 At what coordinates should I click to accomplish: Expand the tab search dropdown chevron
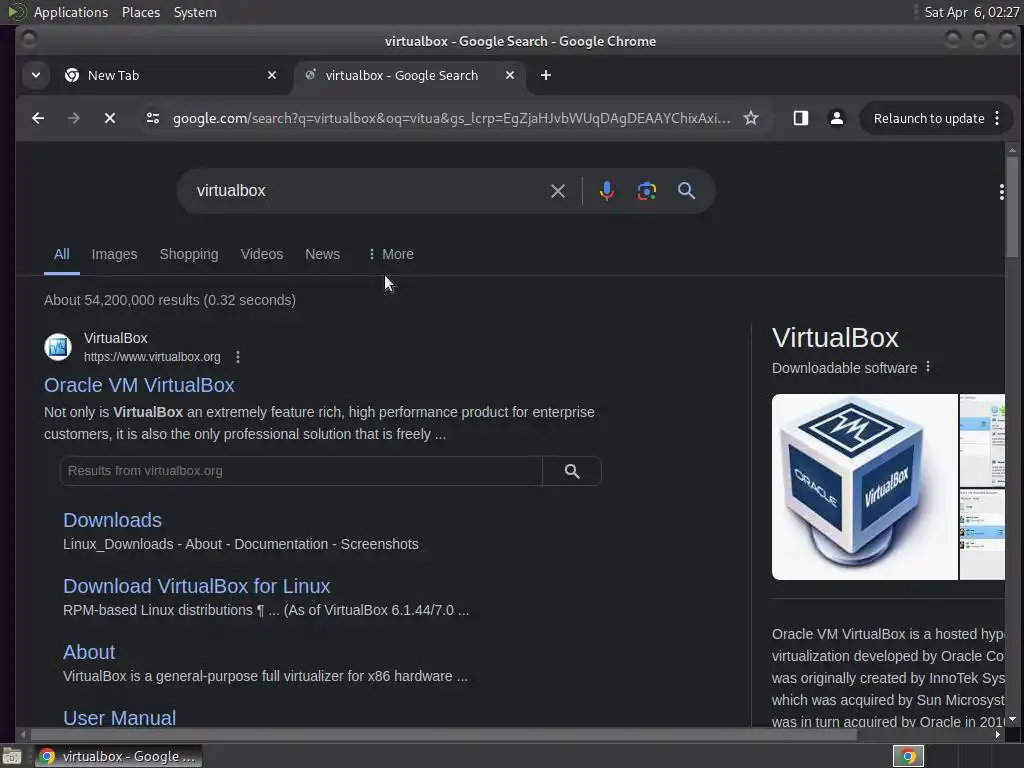pyautogui.click(x=36, y=75)
